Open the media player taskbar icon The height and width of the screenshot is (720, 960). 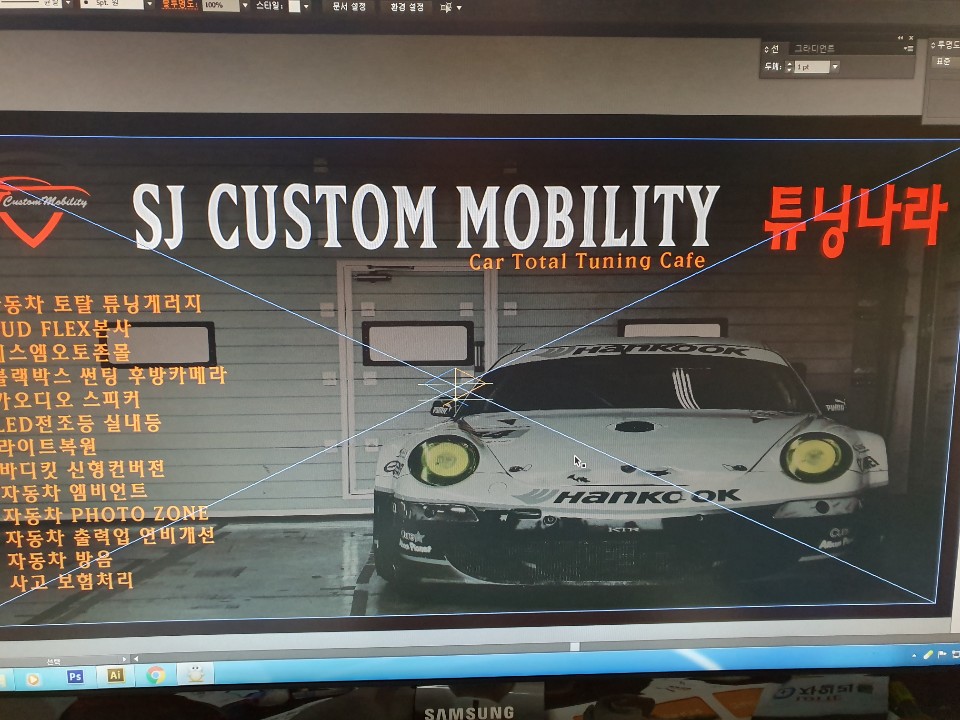point(33,679)
